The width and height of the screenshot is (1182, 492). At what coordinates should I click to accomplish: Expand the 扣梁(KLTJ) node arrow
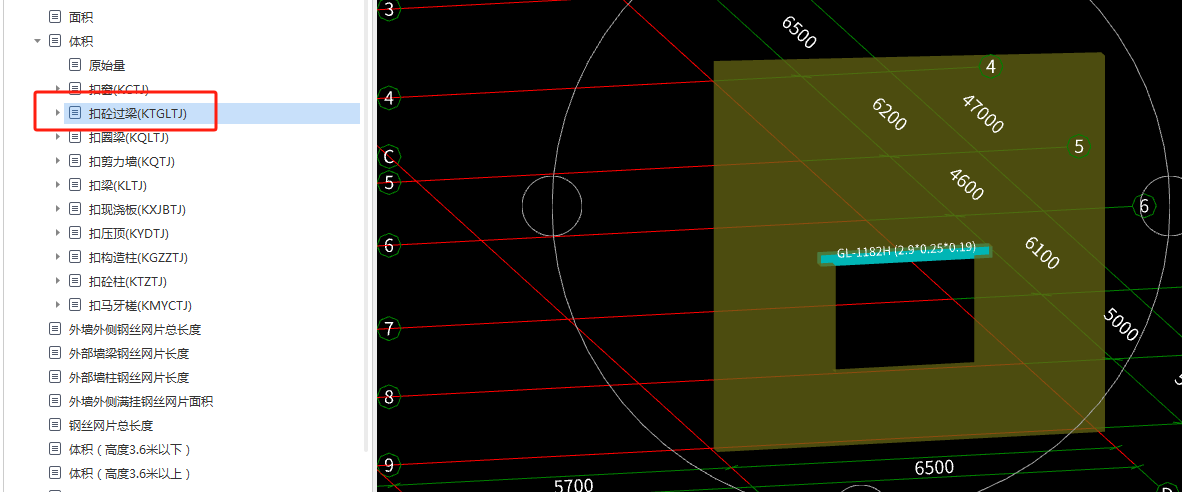coord(58,185)
